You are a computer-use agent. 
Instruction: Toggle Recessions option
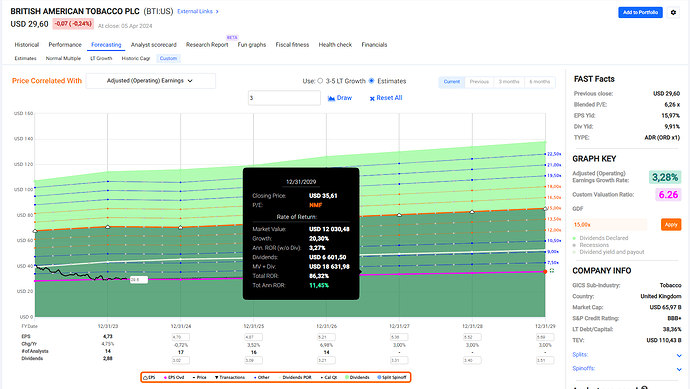591,245
